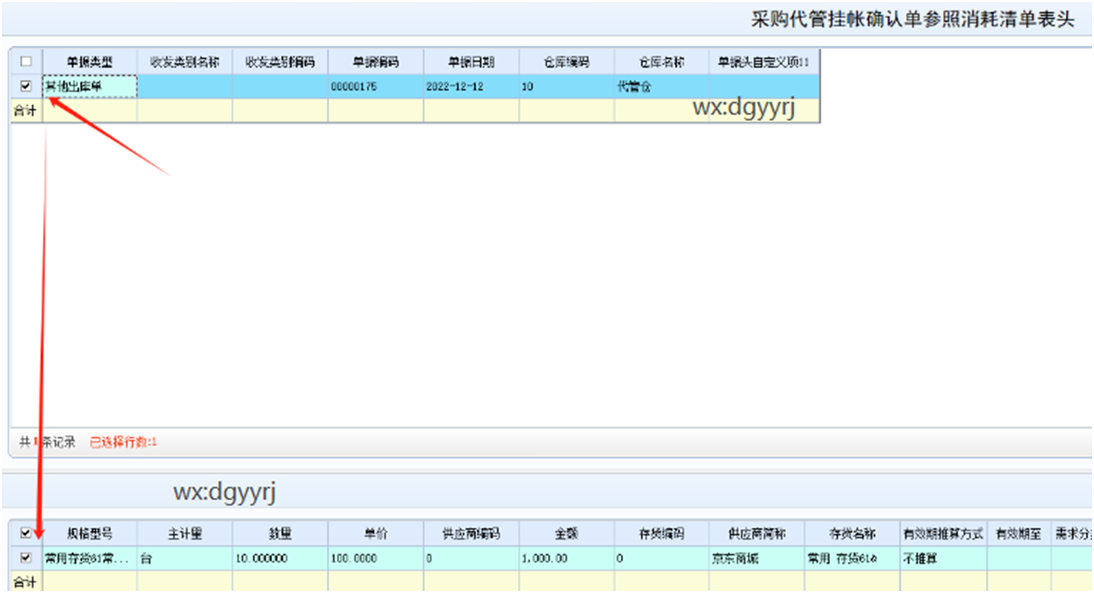The width and height of the screenshot is (1094, 593).
Task: Select the 金额 cell showing 1,000.00
Action: point(567,558)
